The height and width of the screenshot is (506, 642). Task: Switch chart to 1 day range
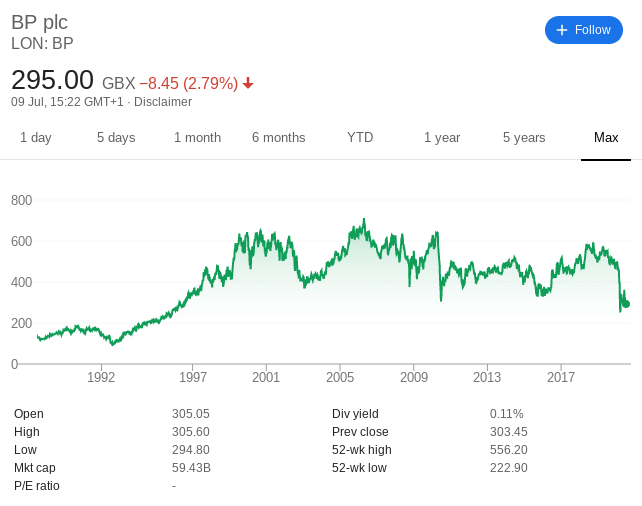click(36, 138)
